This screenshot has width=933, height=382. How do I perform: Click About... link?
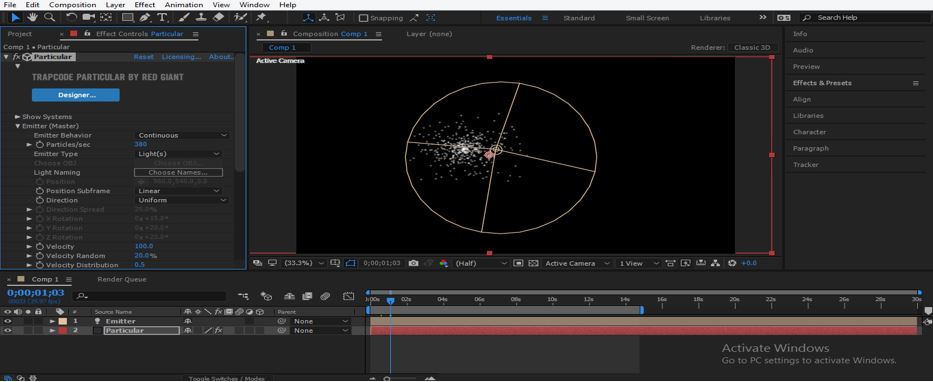pyautogui.click(x=221, y=57)
